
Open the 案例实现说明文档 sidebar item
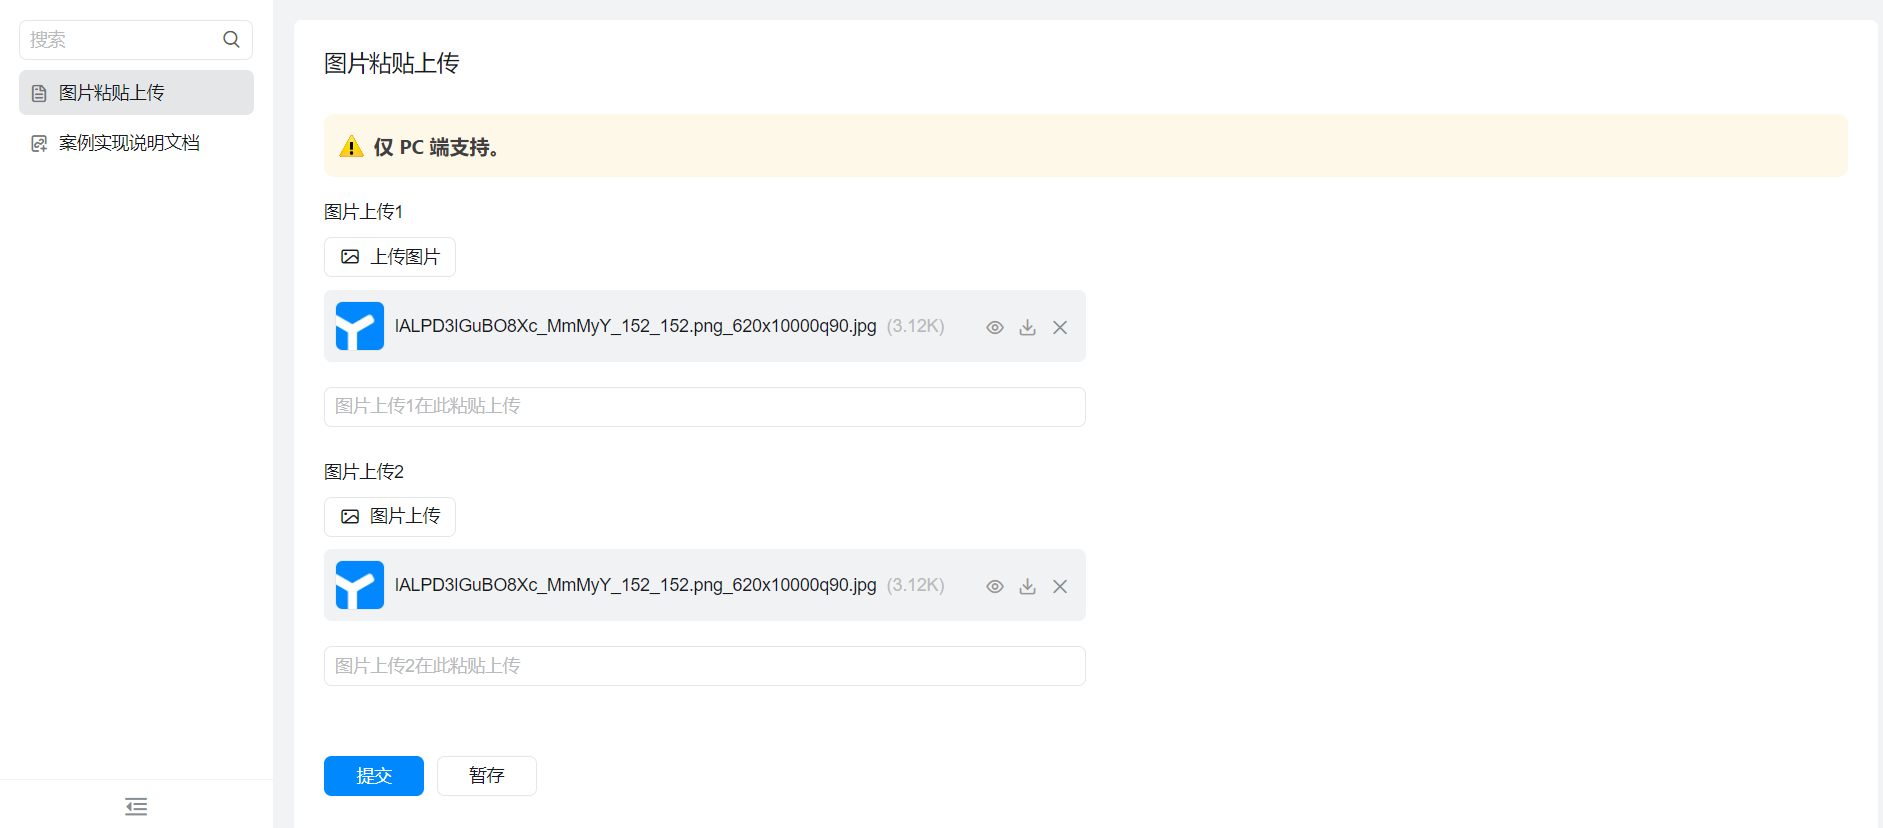coord(129,143)
